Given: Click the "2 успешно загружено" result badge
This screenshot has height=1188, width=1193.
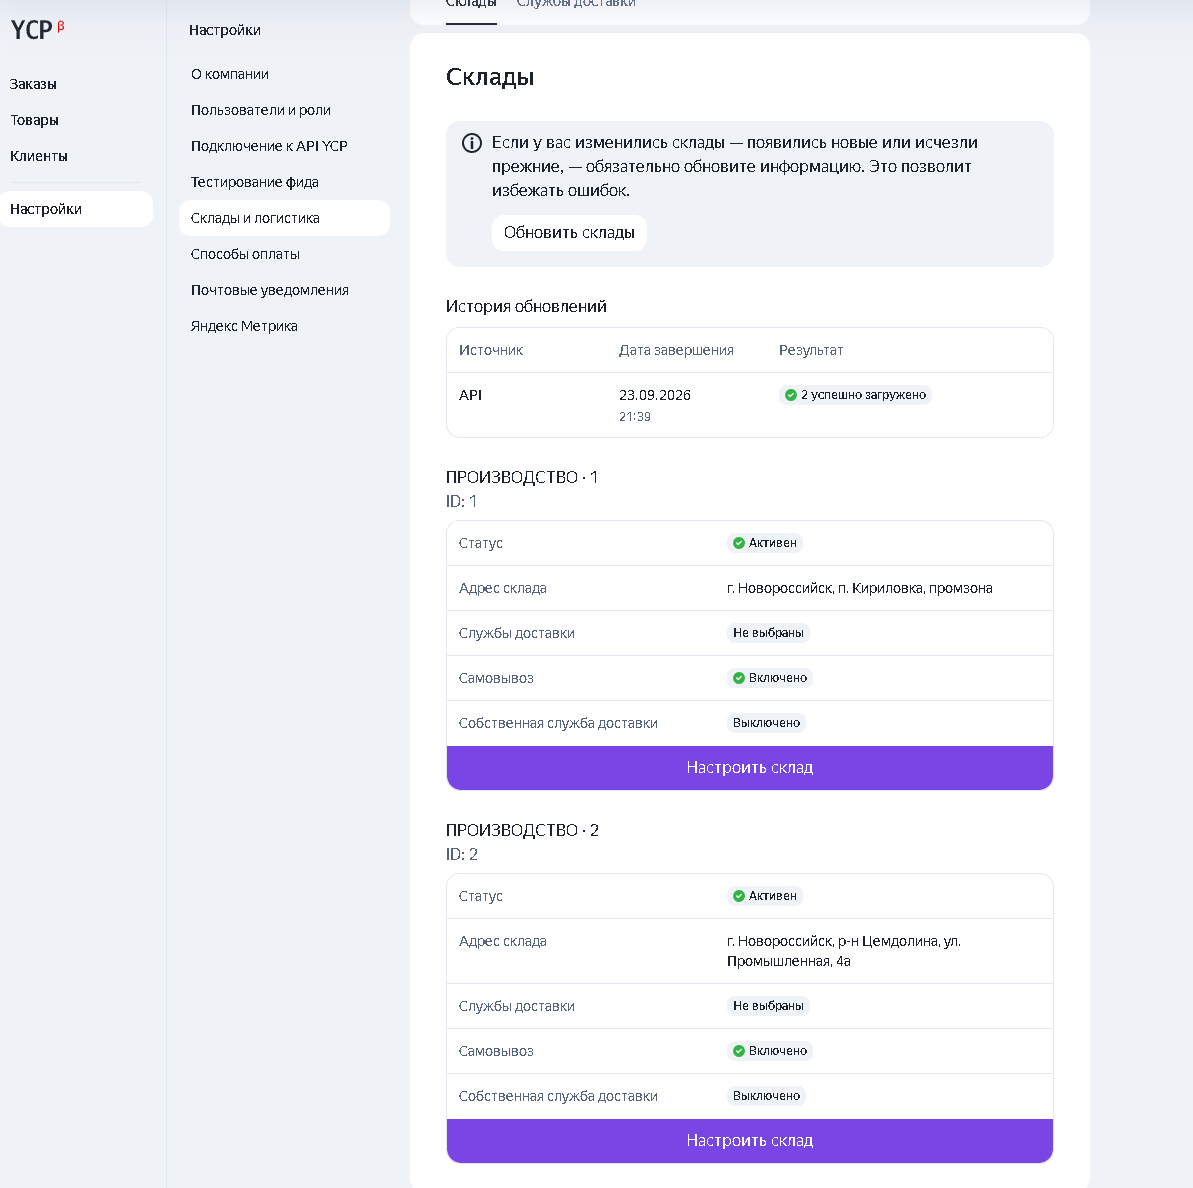Looking at the screenshot, I should click(x=855, y=395).
